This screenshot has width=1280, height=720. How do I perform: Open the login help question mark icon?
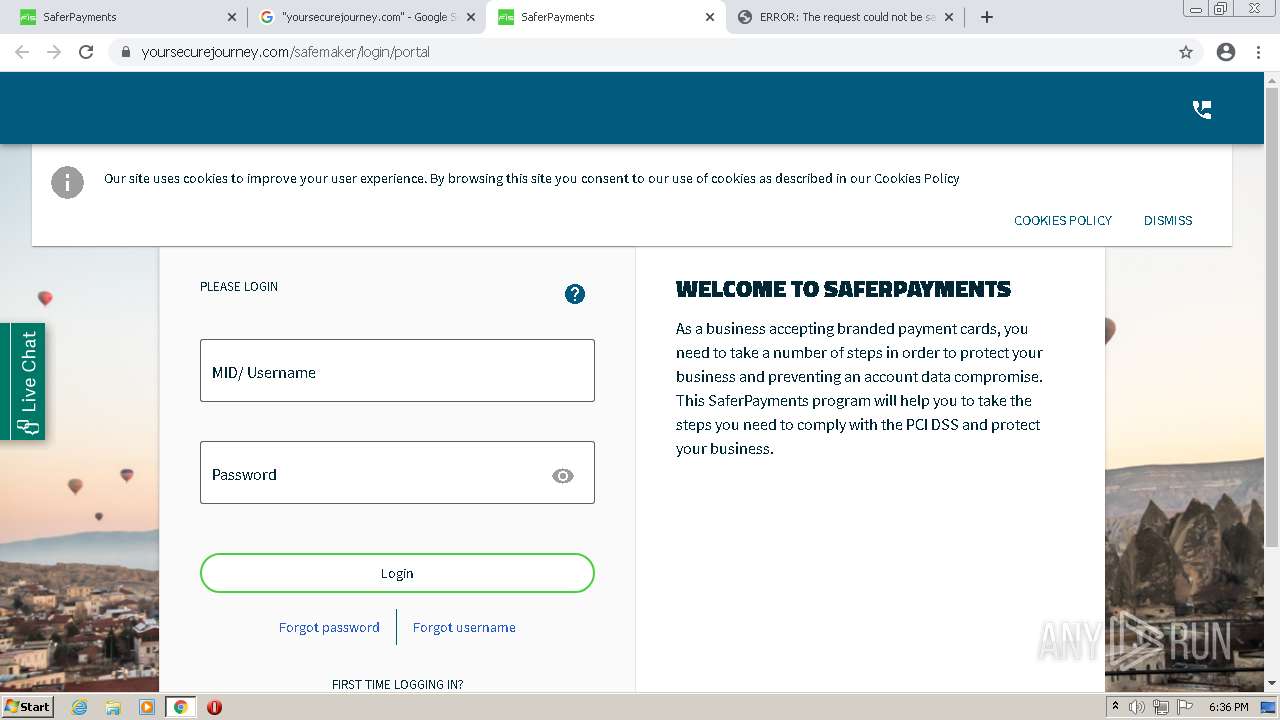click(x=575, y=294)
